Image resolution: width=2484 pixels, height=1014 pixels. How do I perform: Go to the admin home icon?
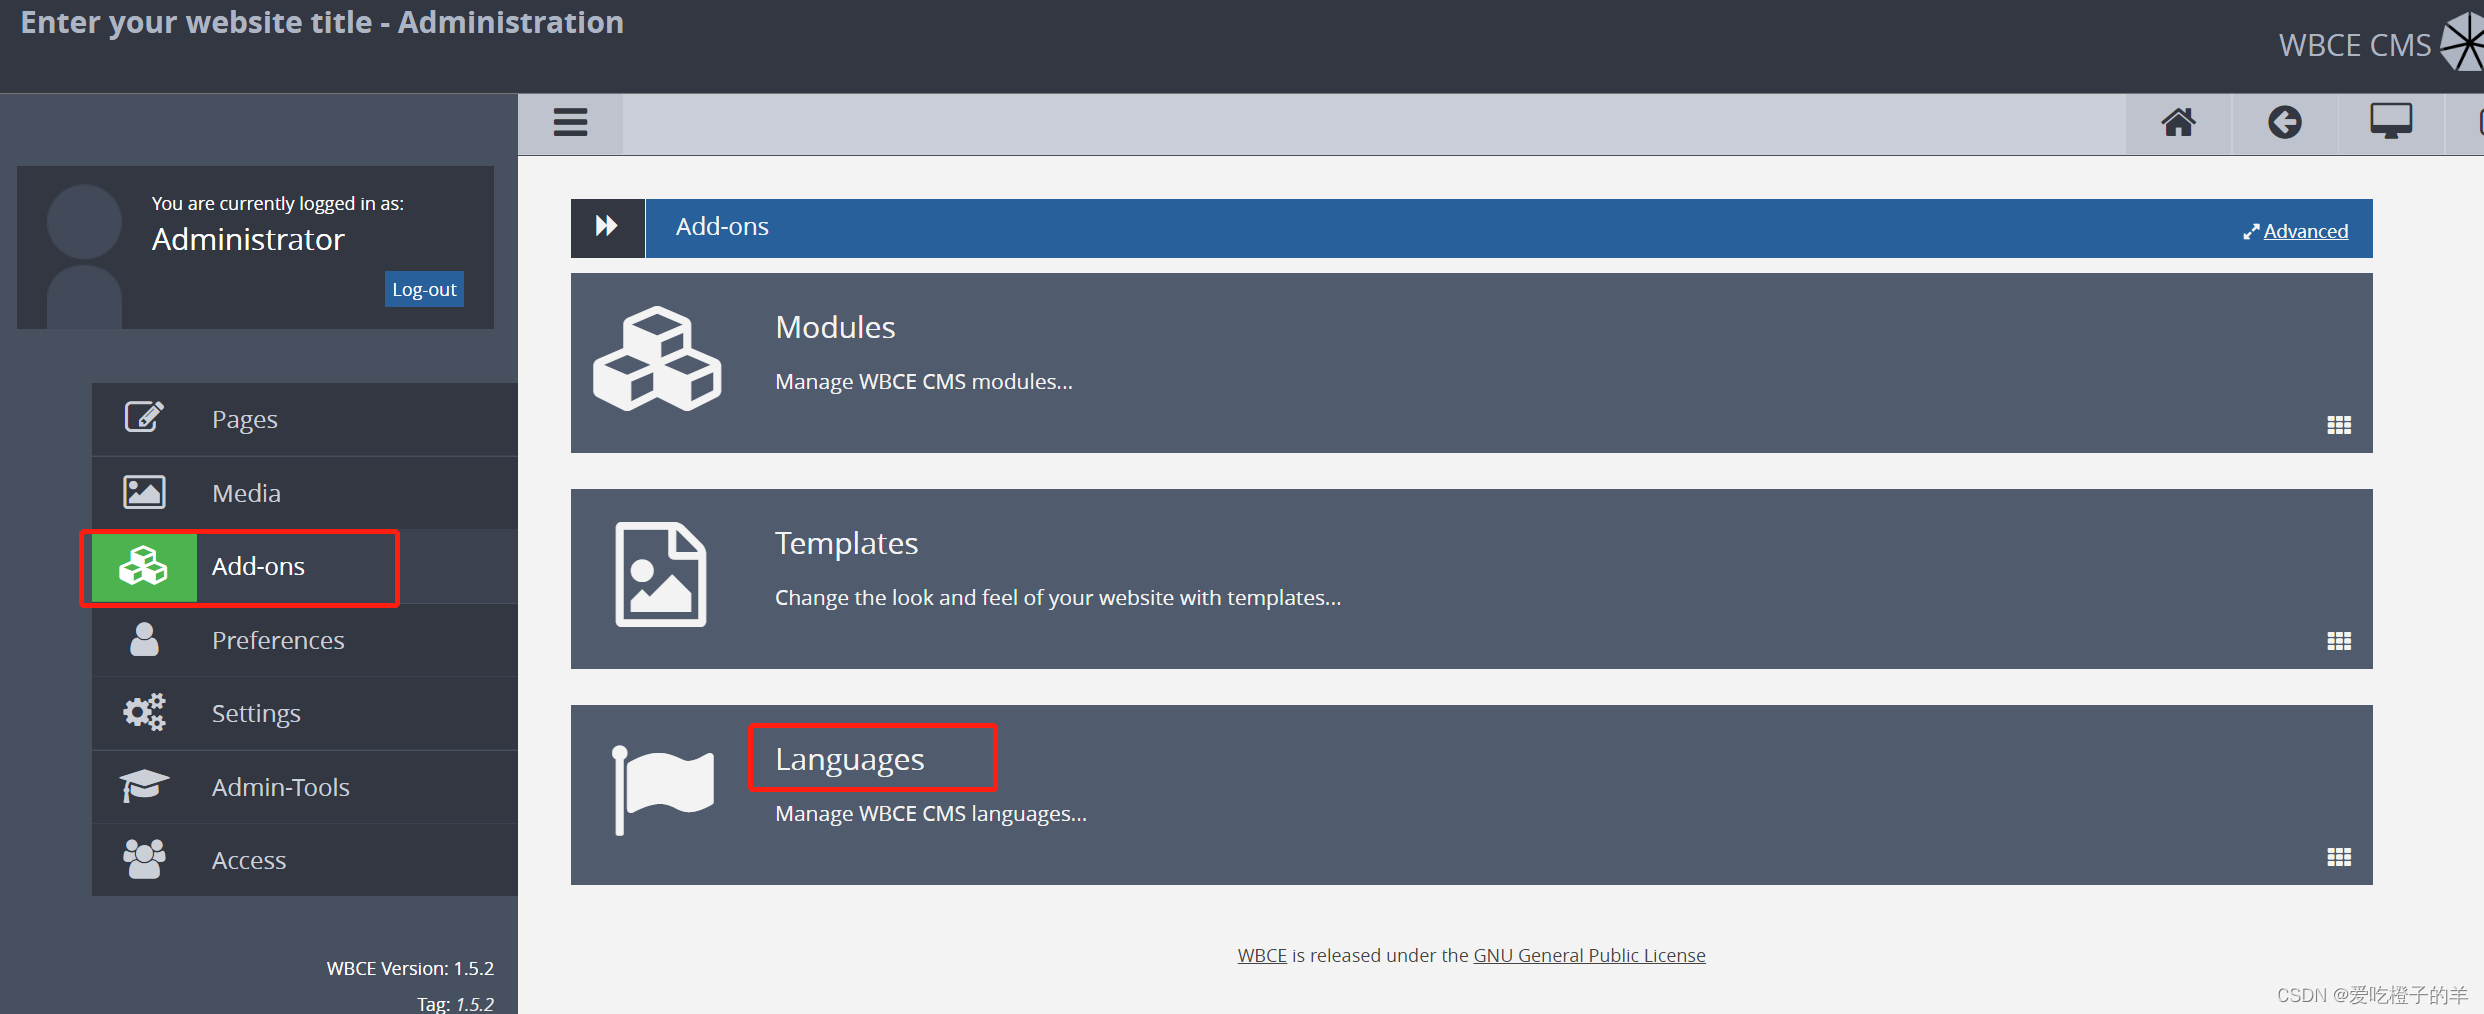pyautogui.click(x=2178, y=123)
